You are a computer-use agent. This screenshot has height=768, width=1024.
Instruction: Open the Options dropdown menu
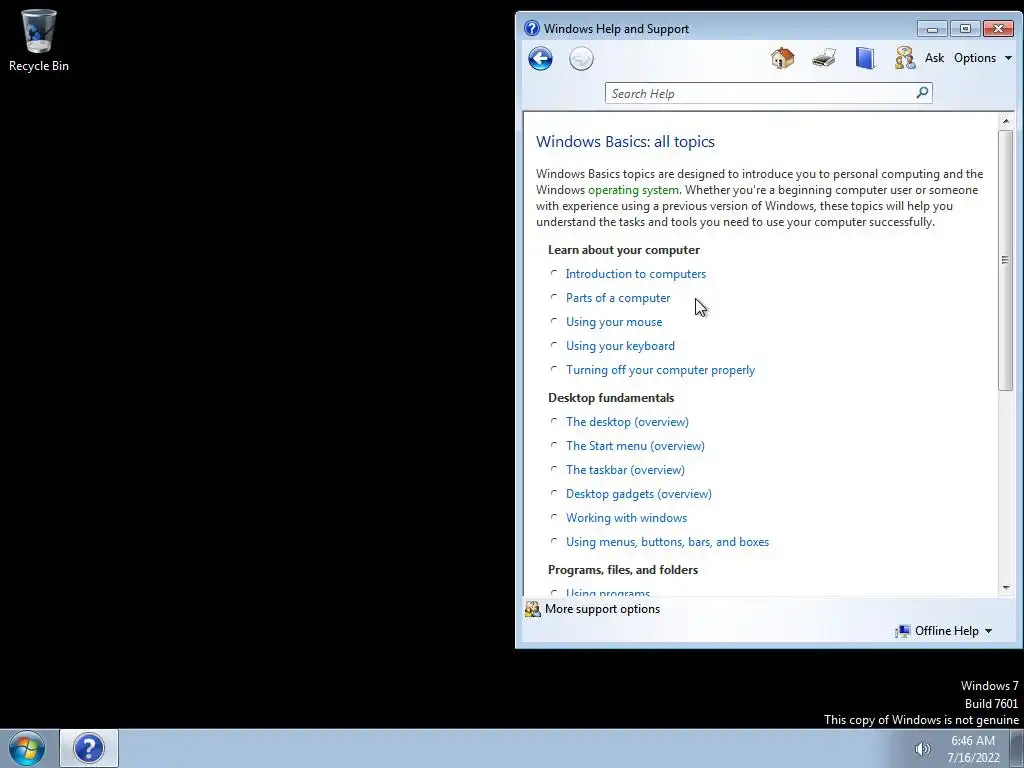click(x=983, y=58)
